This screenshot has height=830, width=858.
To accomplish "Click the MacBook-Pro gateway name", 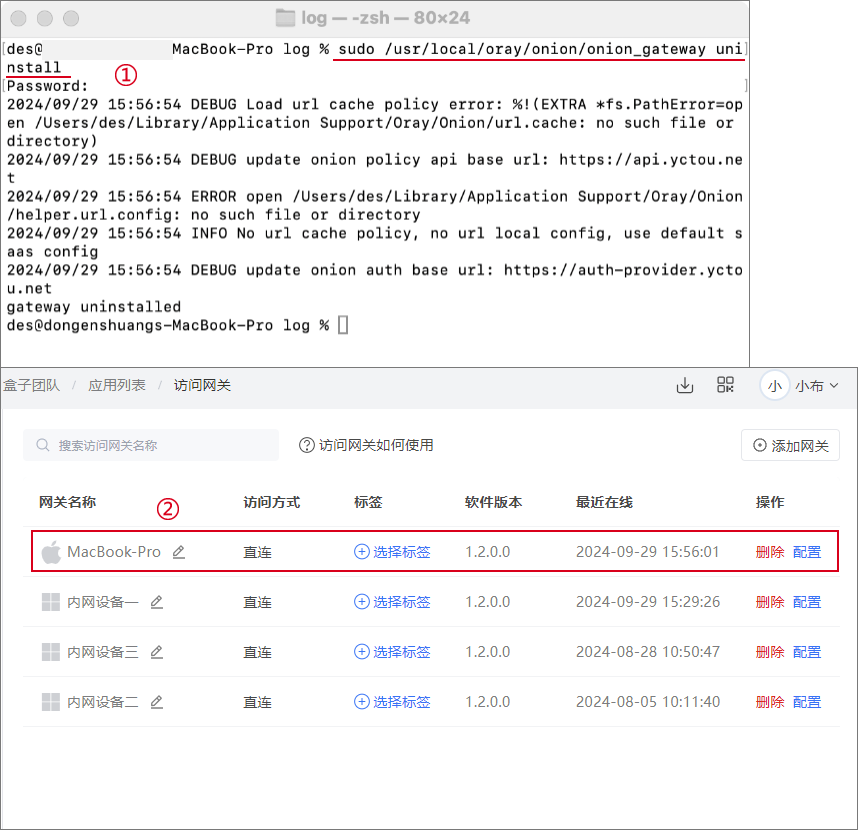I will pyautogui.click(x=114, y=552).
